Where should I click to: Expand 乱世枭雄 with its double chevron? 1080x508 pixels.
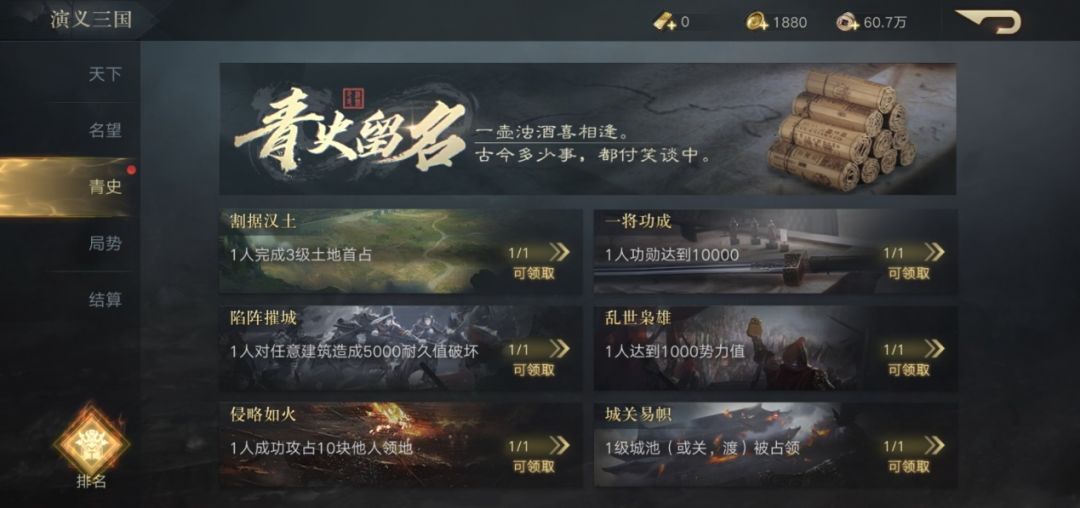(934, 349)
